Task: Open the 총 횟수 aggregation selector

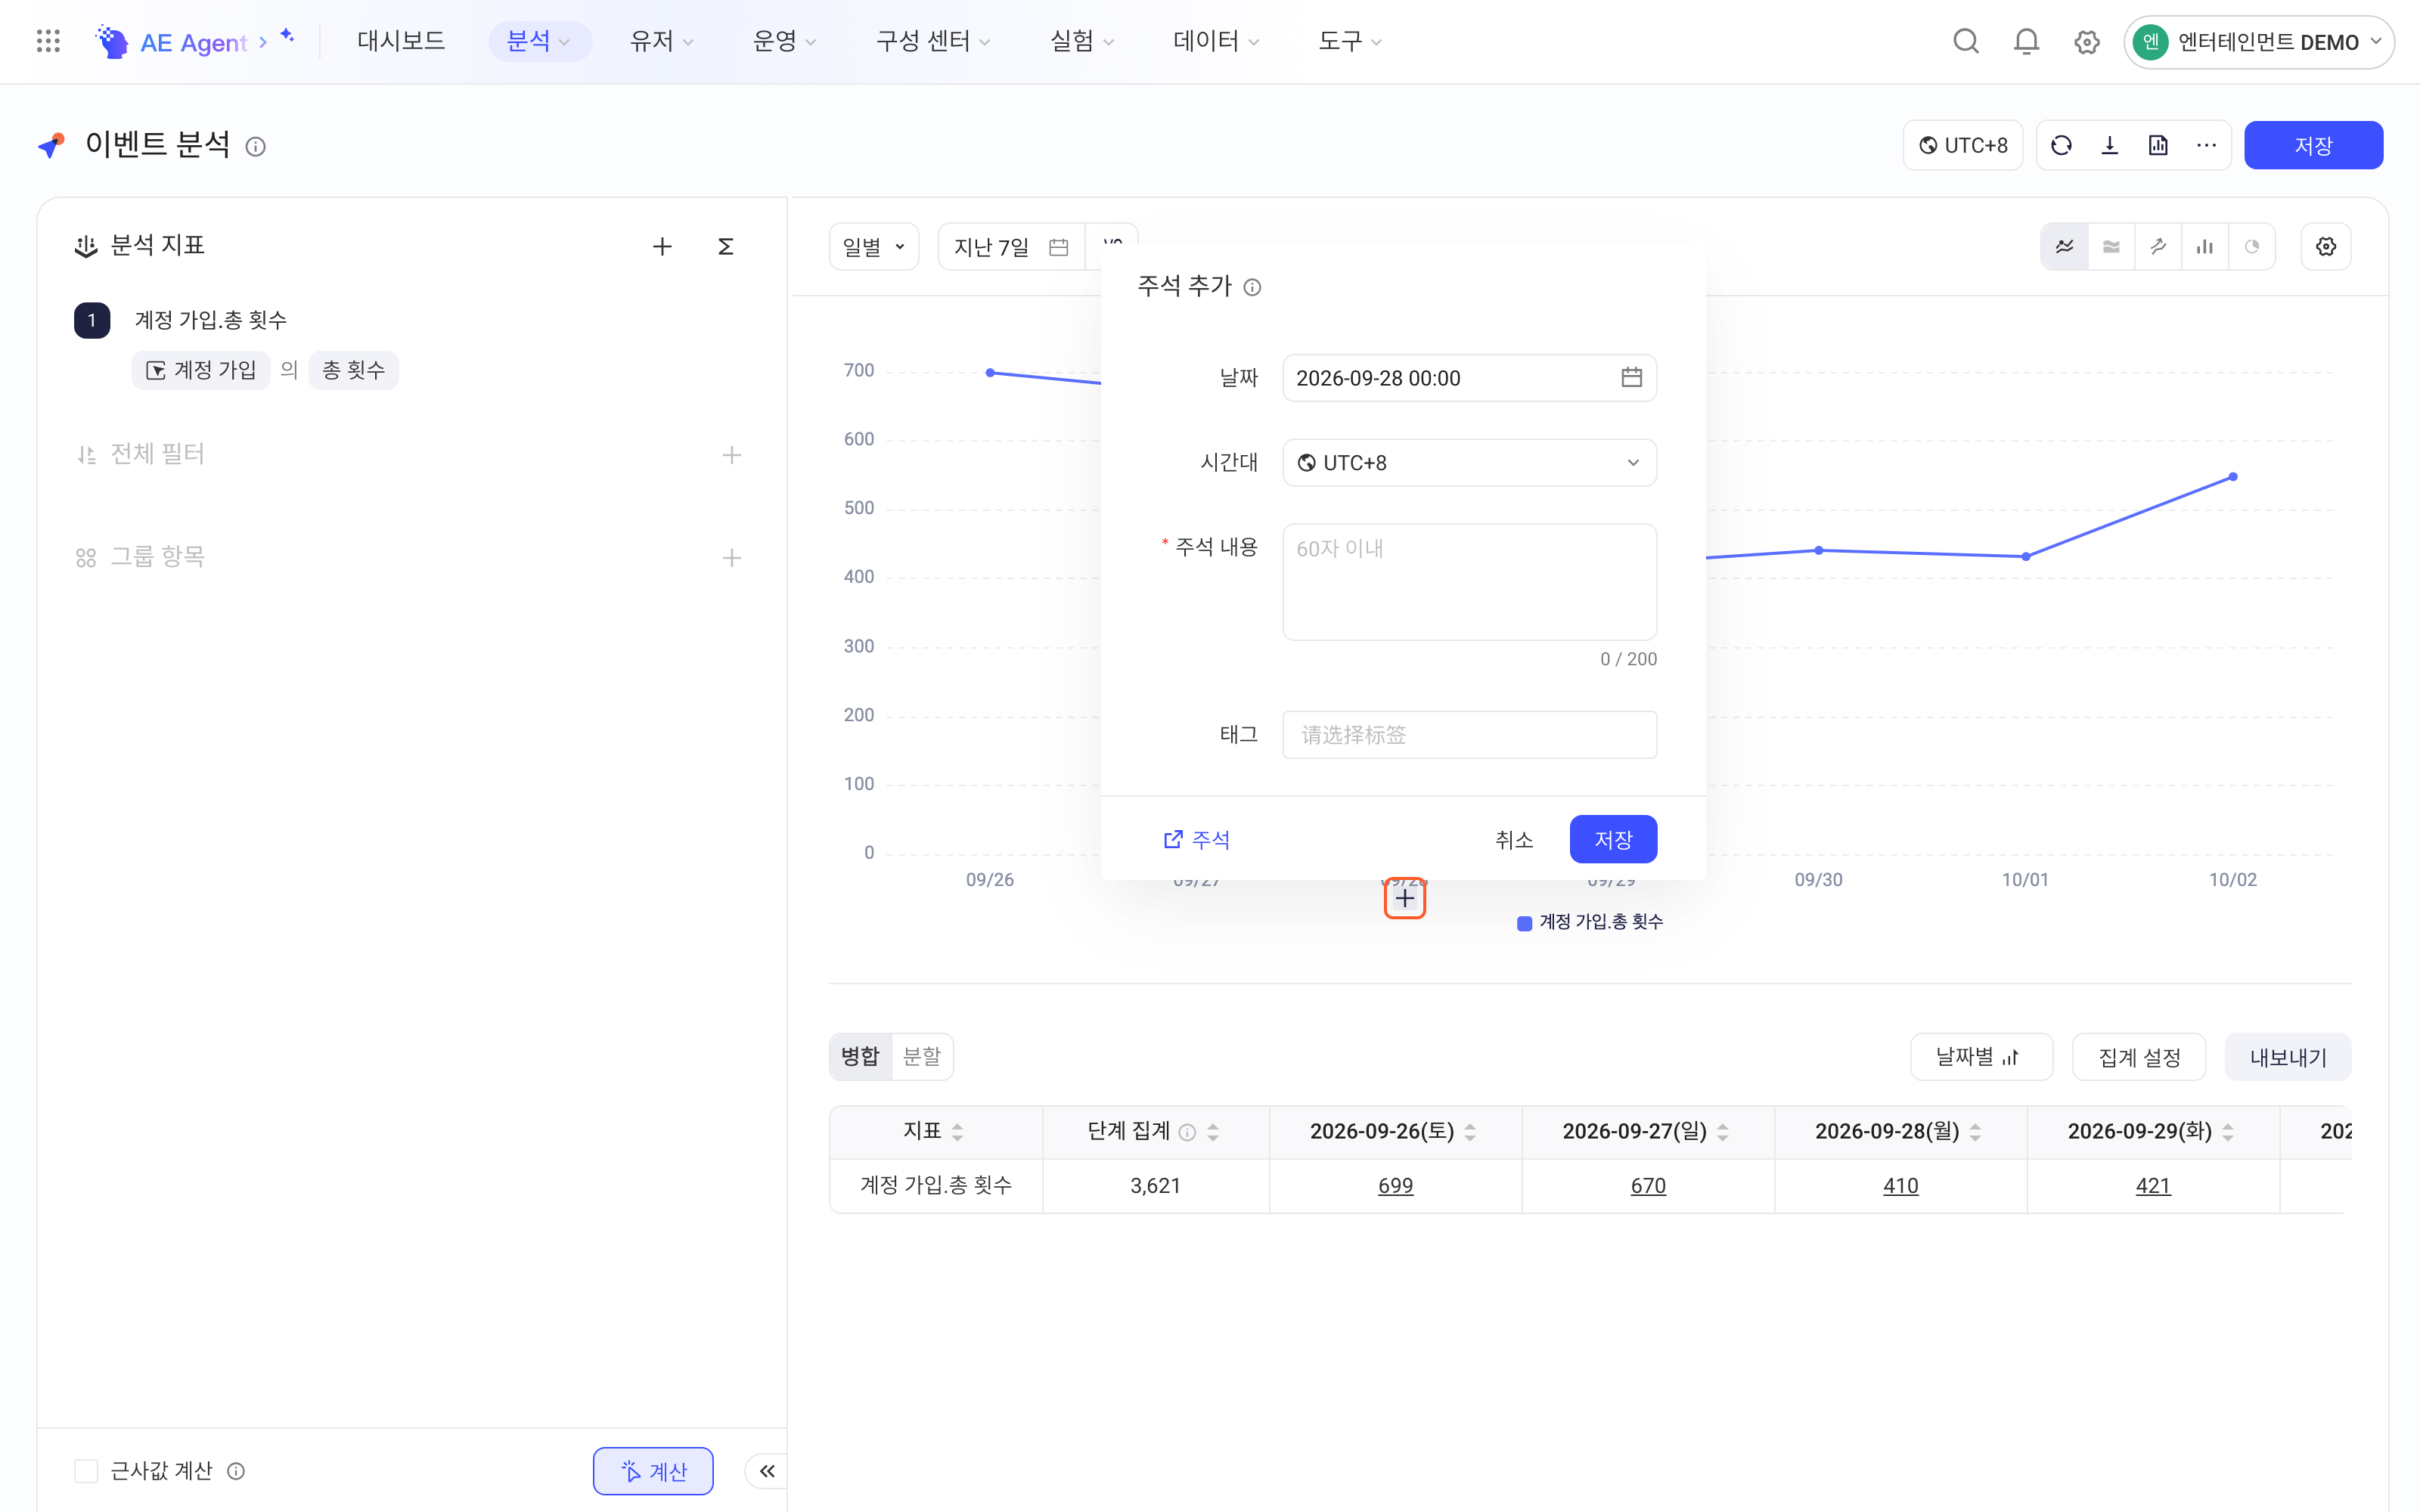Action: 353,370
